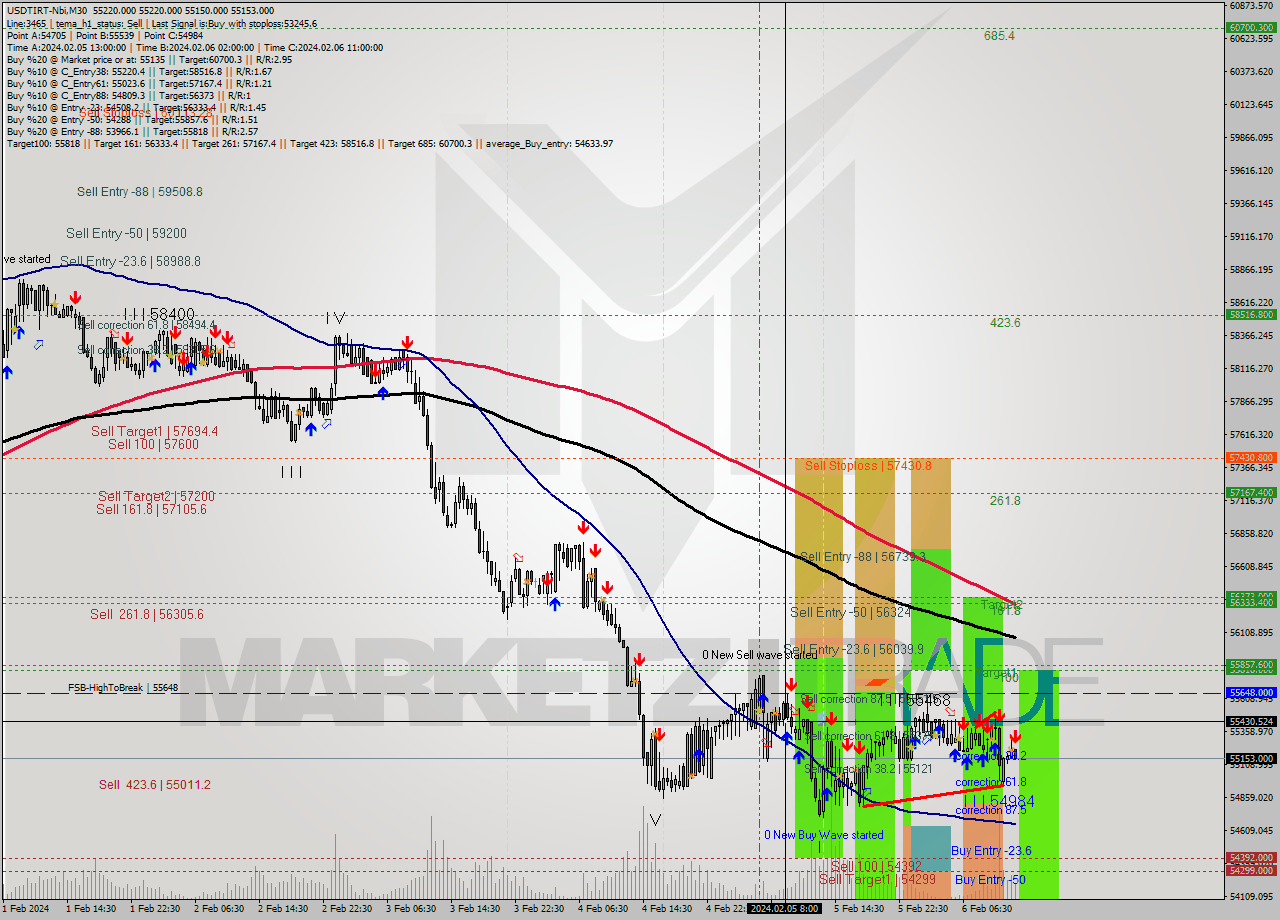1280x920 pixels.
Task: Select the '0 New Sell wave started' annotation
Action: (x=759, y=655)
